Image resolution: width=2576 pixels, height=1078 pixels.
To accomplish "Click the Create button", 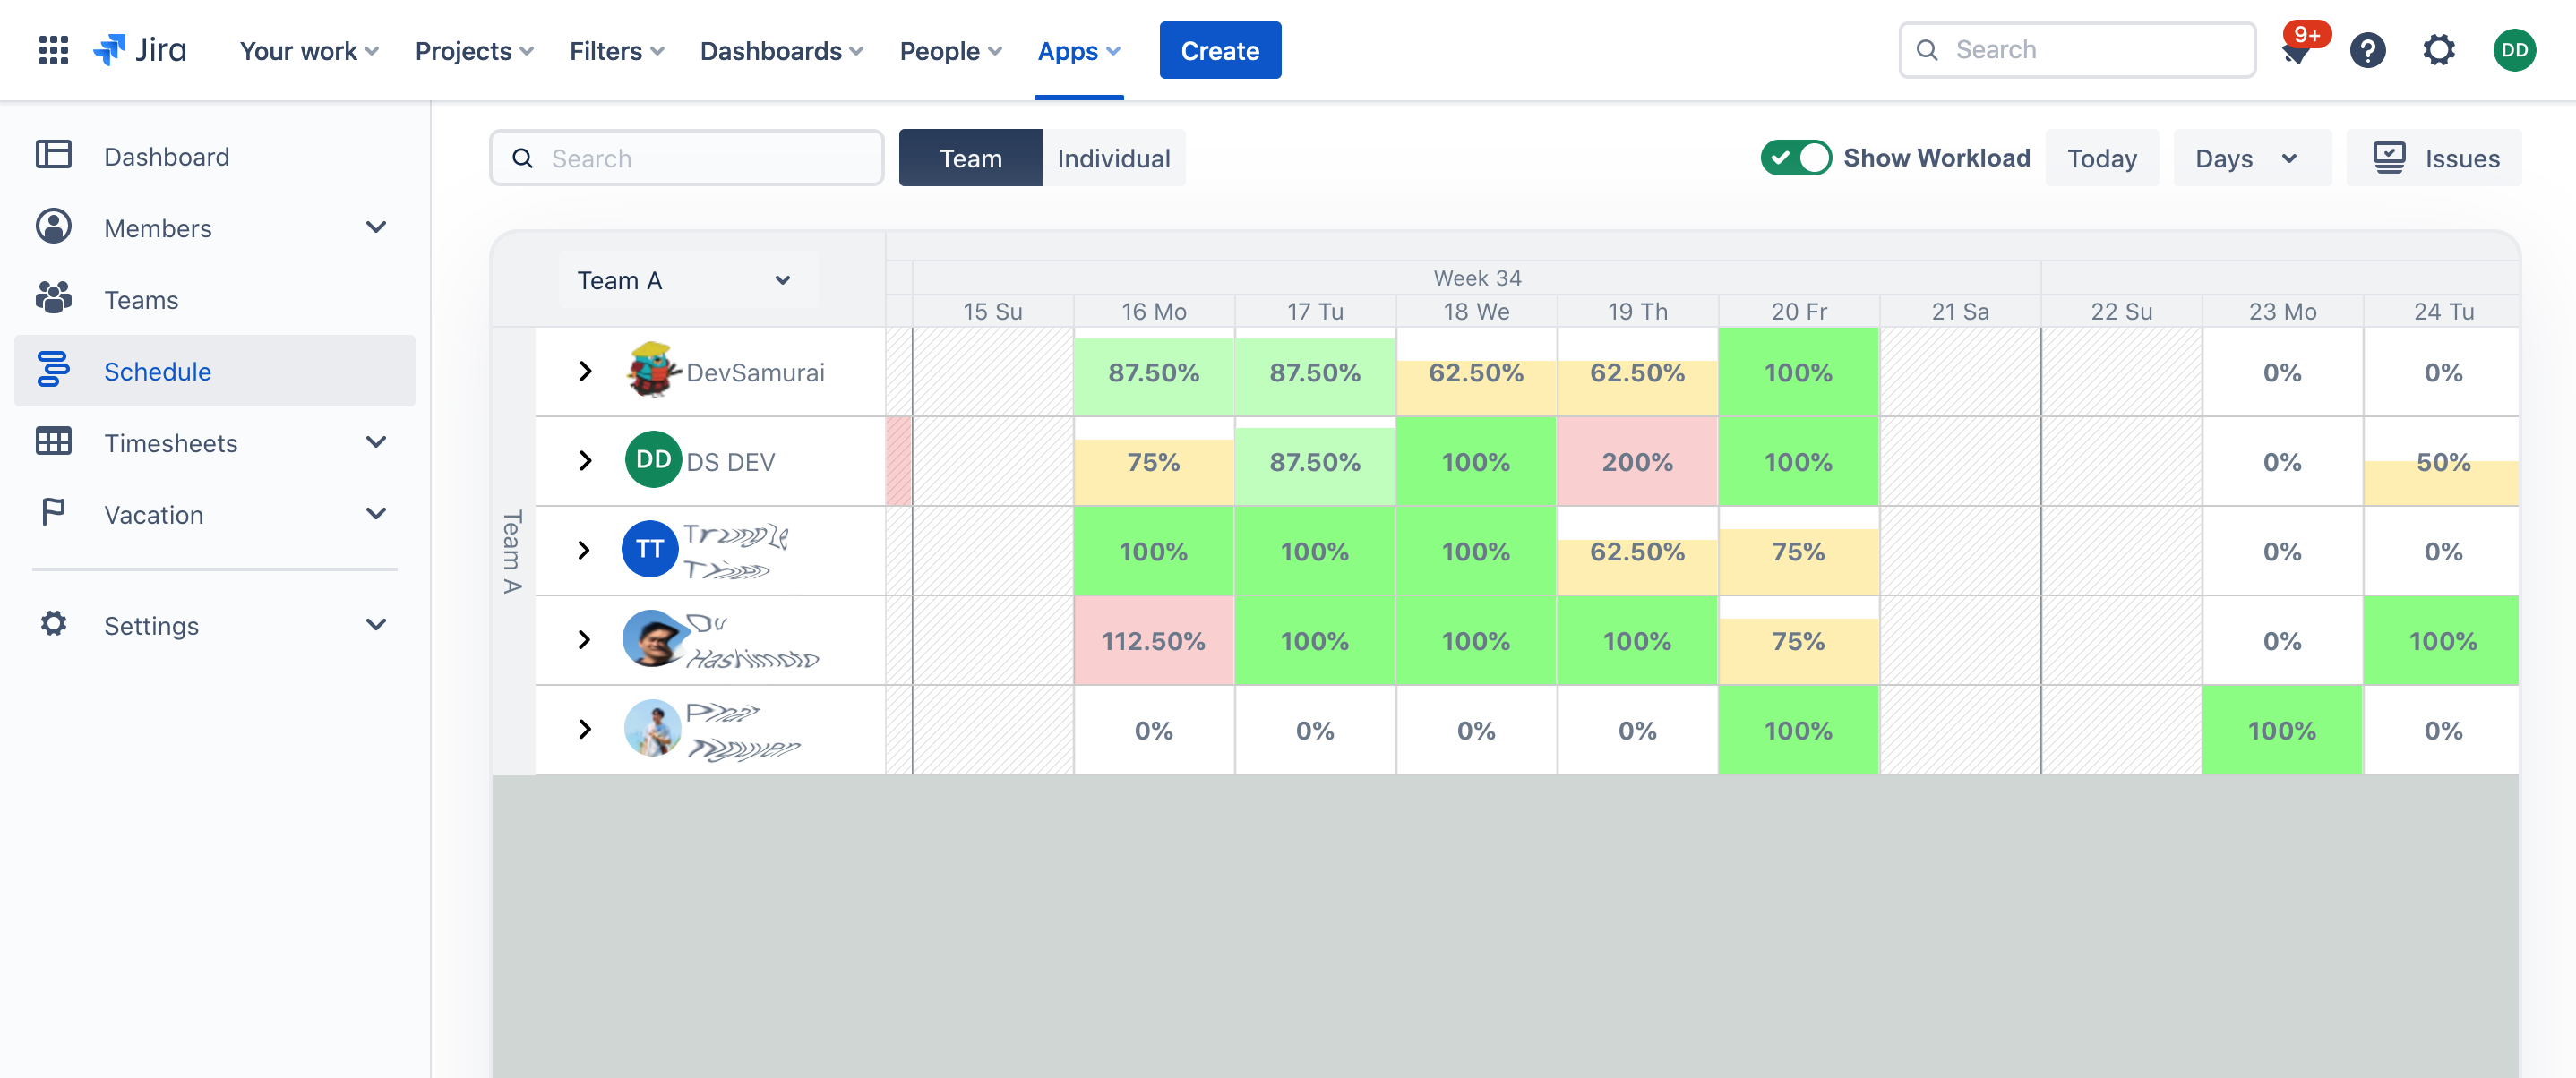I will (1219, 50).
